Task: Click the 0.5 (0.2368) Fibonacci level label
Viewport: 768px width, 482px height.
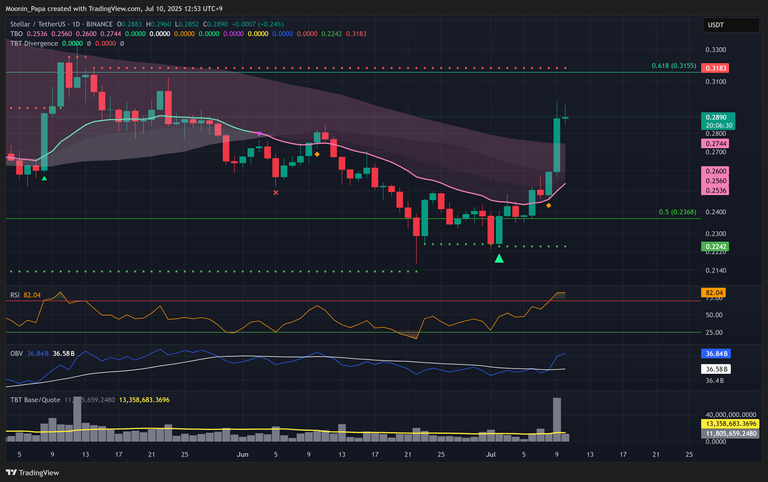Action: (677, 212)
